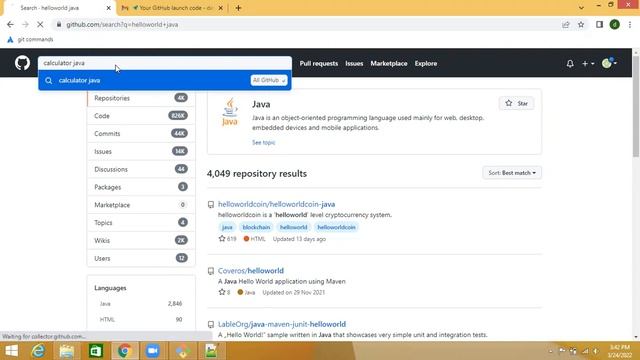Go to Issues in the header
640x360 pixels.
(354, 64)
